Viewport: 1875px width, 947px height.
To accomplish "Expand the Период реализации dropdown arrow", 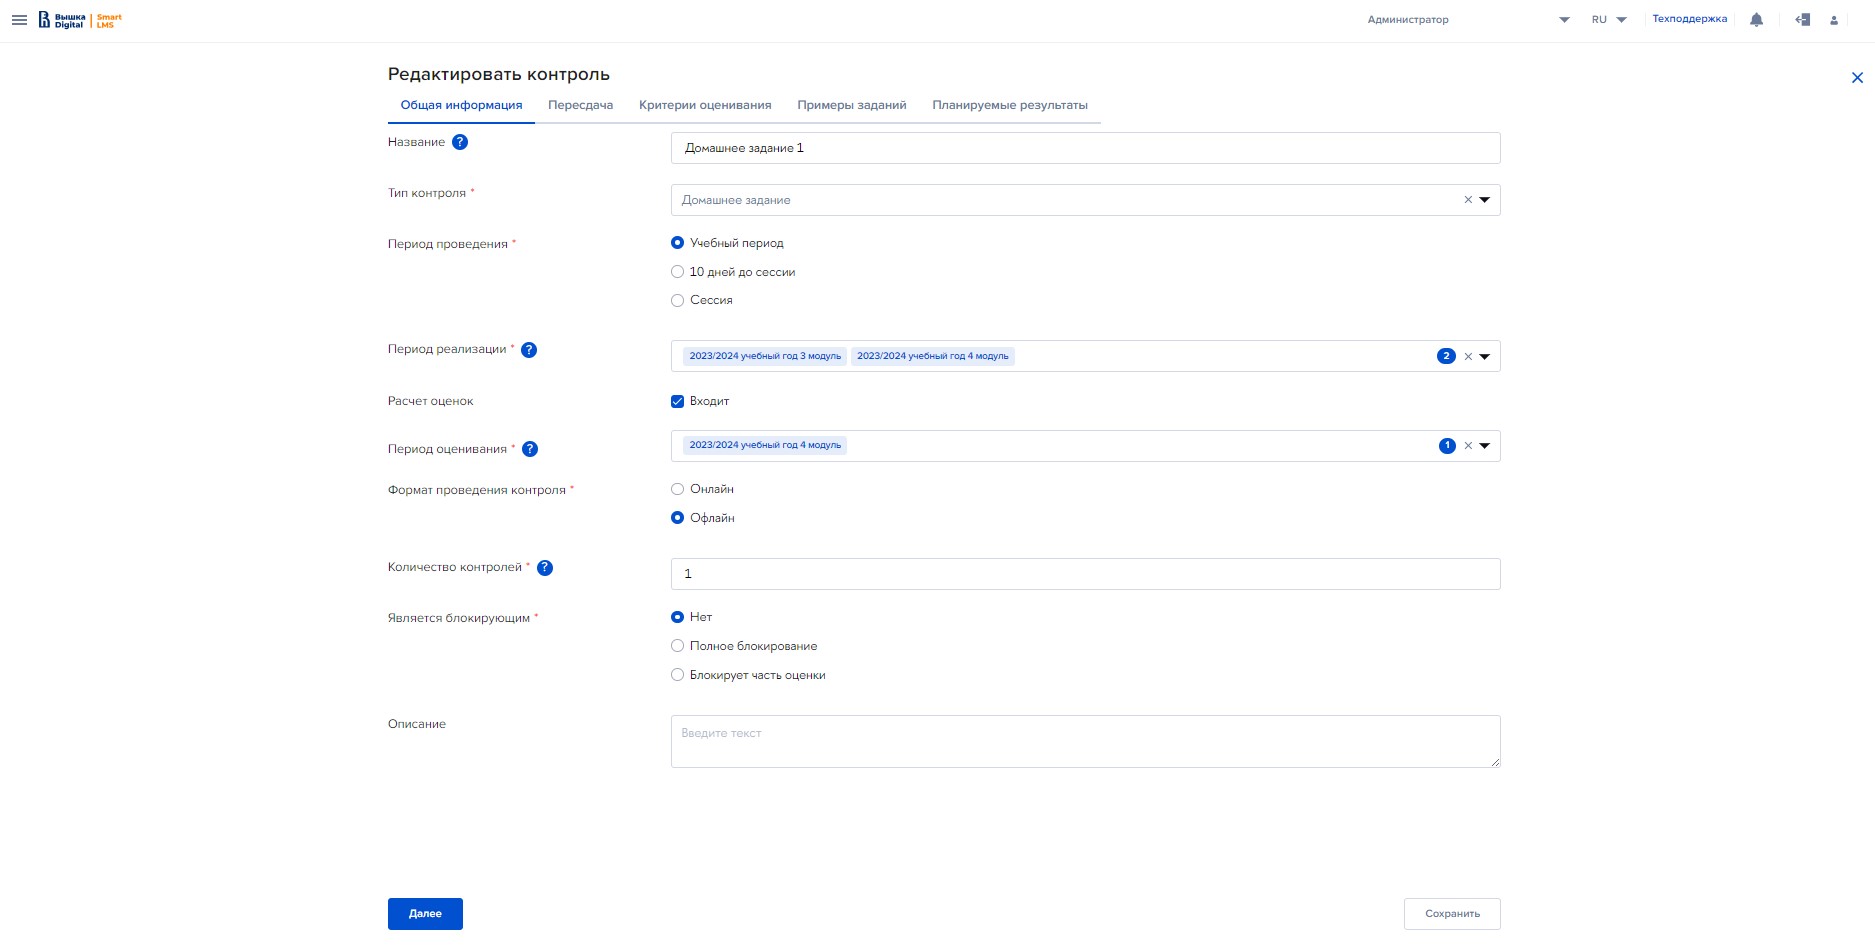I will 1485,356.
